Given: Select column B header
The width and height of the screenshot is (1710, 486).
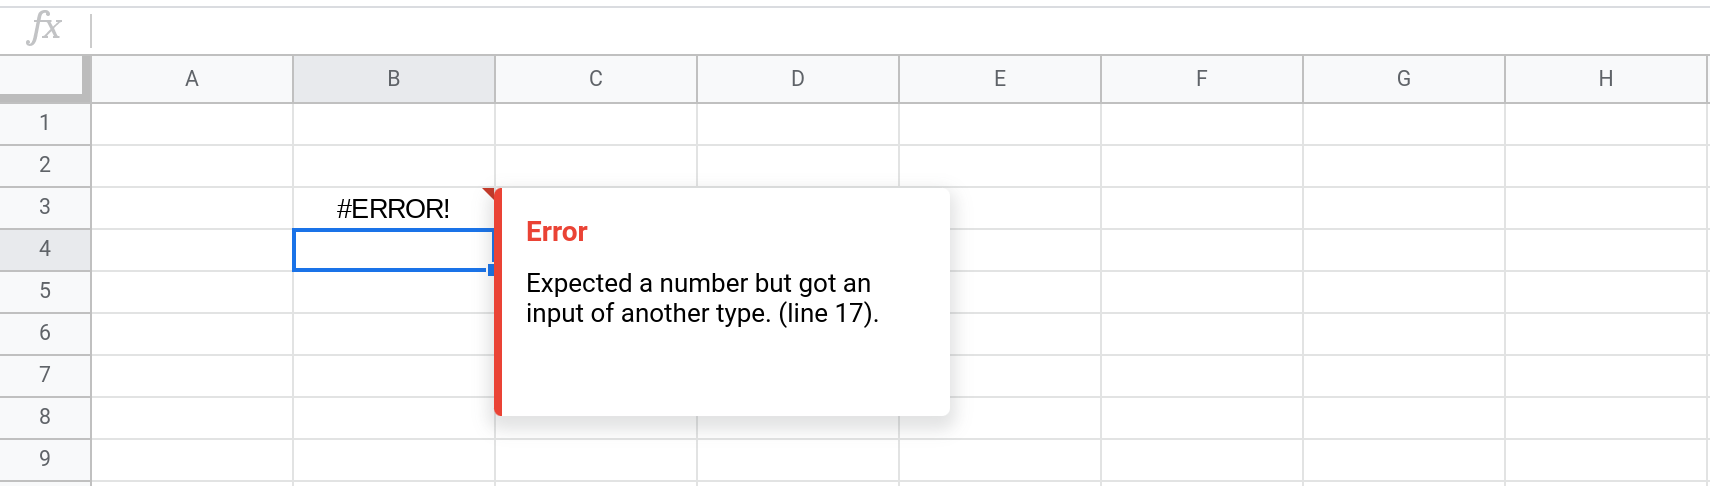Looking at the screenshot, I should [x=394, y=79].
